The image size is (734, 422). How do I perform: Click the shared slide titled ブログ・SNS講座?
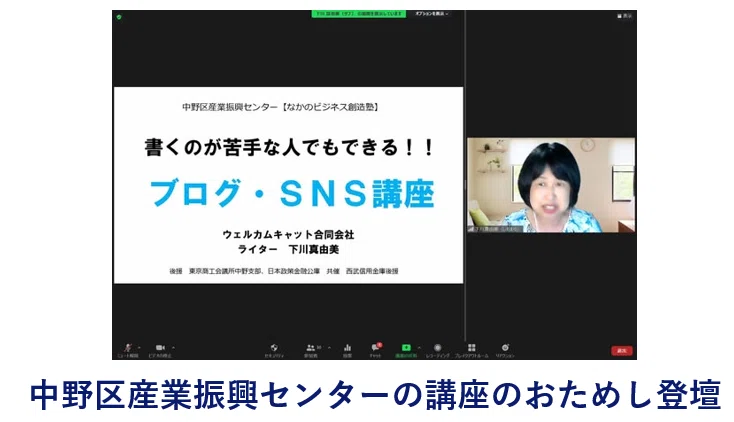tap(288, 185)
